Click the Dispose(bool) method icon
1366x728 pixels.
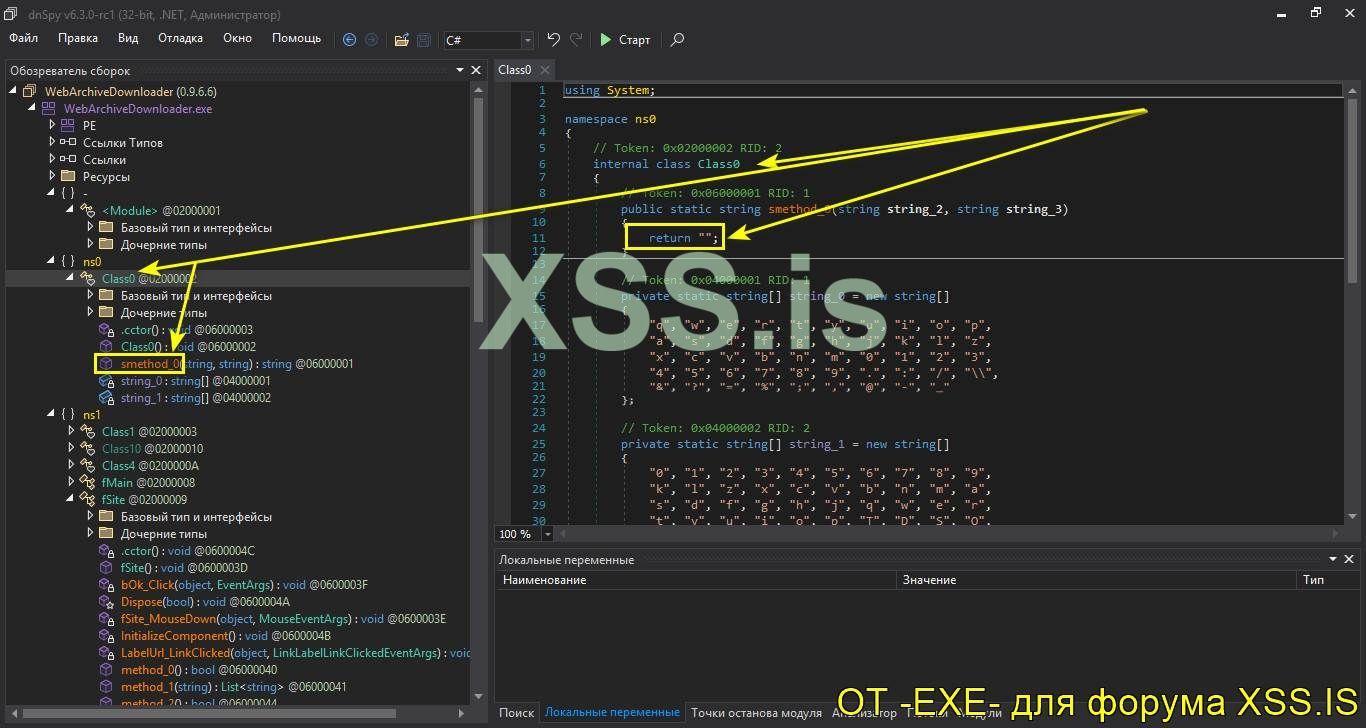tap(106, 602)
